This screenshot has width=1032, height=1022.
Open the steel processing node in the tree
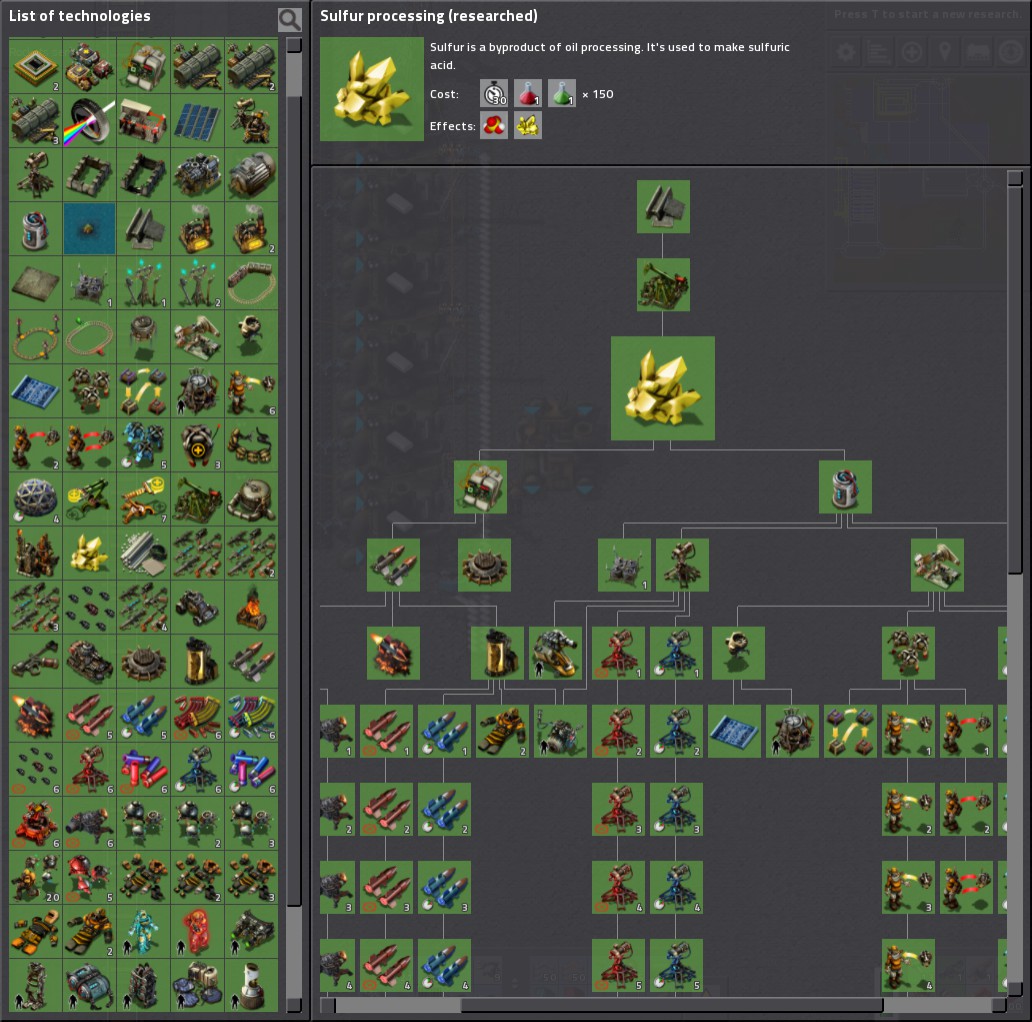pyautogui.click(x=663, y=207)
